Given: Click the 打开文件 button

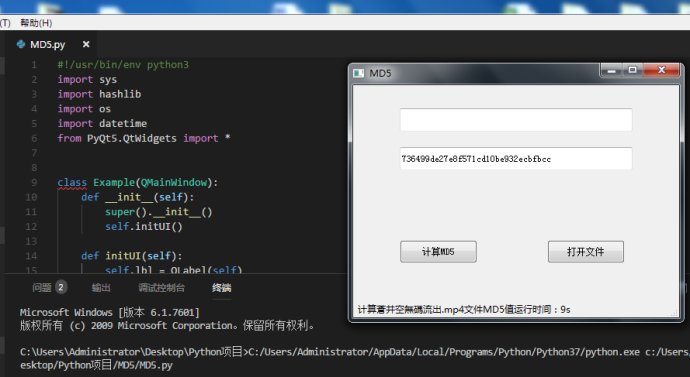Looking at the screenshot, I should pos(586,252).
